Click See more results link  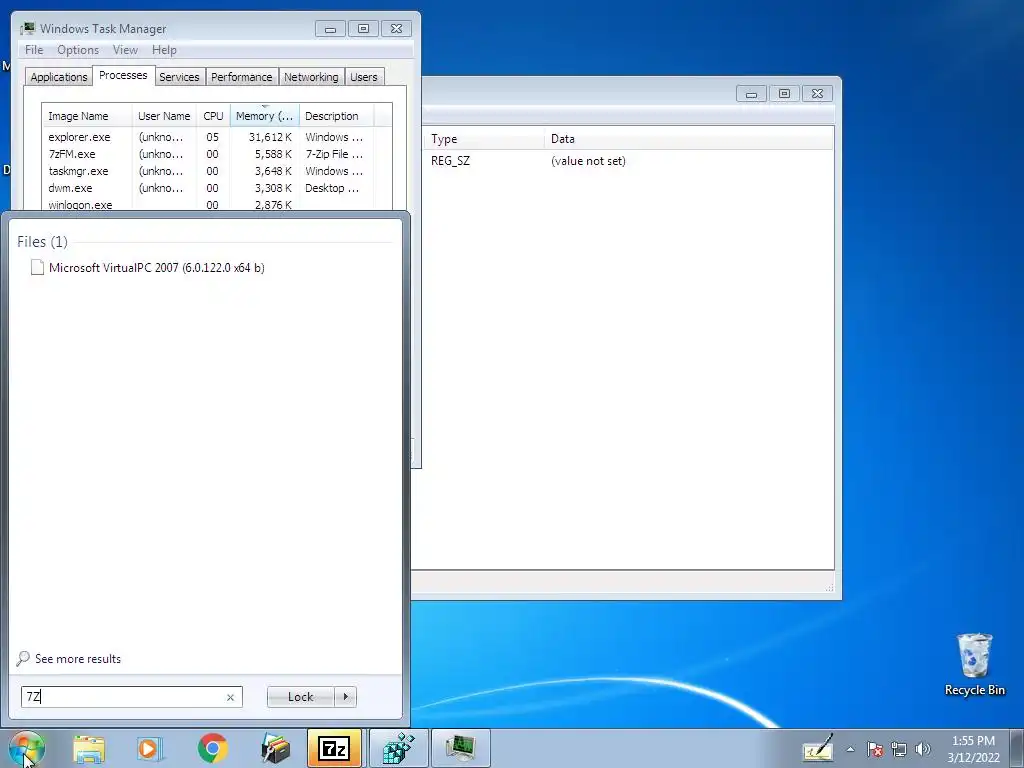click(78, 658)
